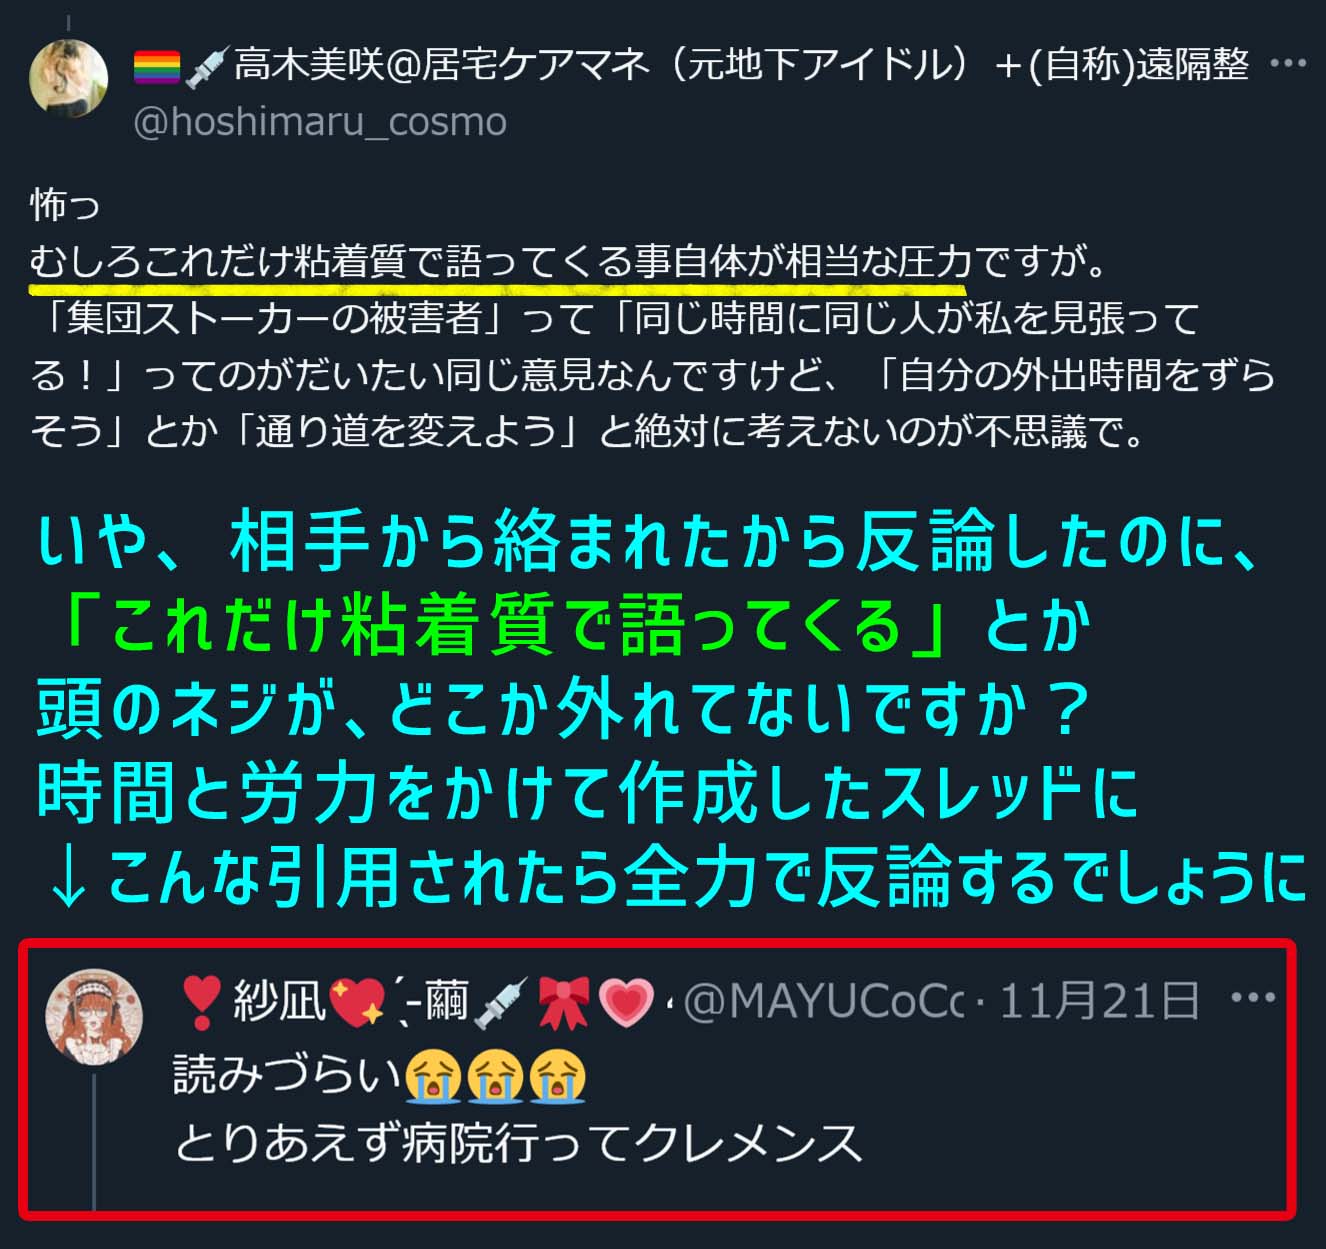
Task: Open the @MAYUCoCo handle in the quoted tweet
Action: point(822,1000)
